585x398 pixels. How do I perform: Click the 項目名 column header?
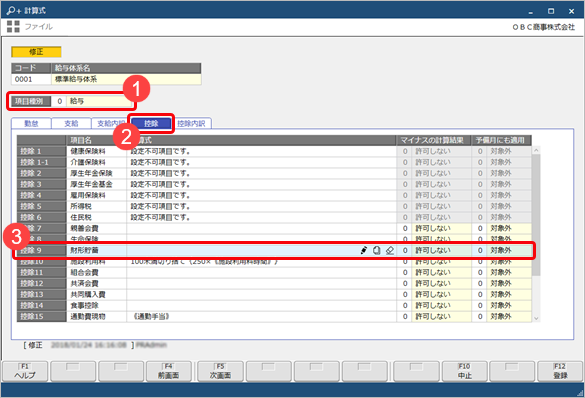[97, 140]
